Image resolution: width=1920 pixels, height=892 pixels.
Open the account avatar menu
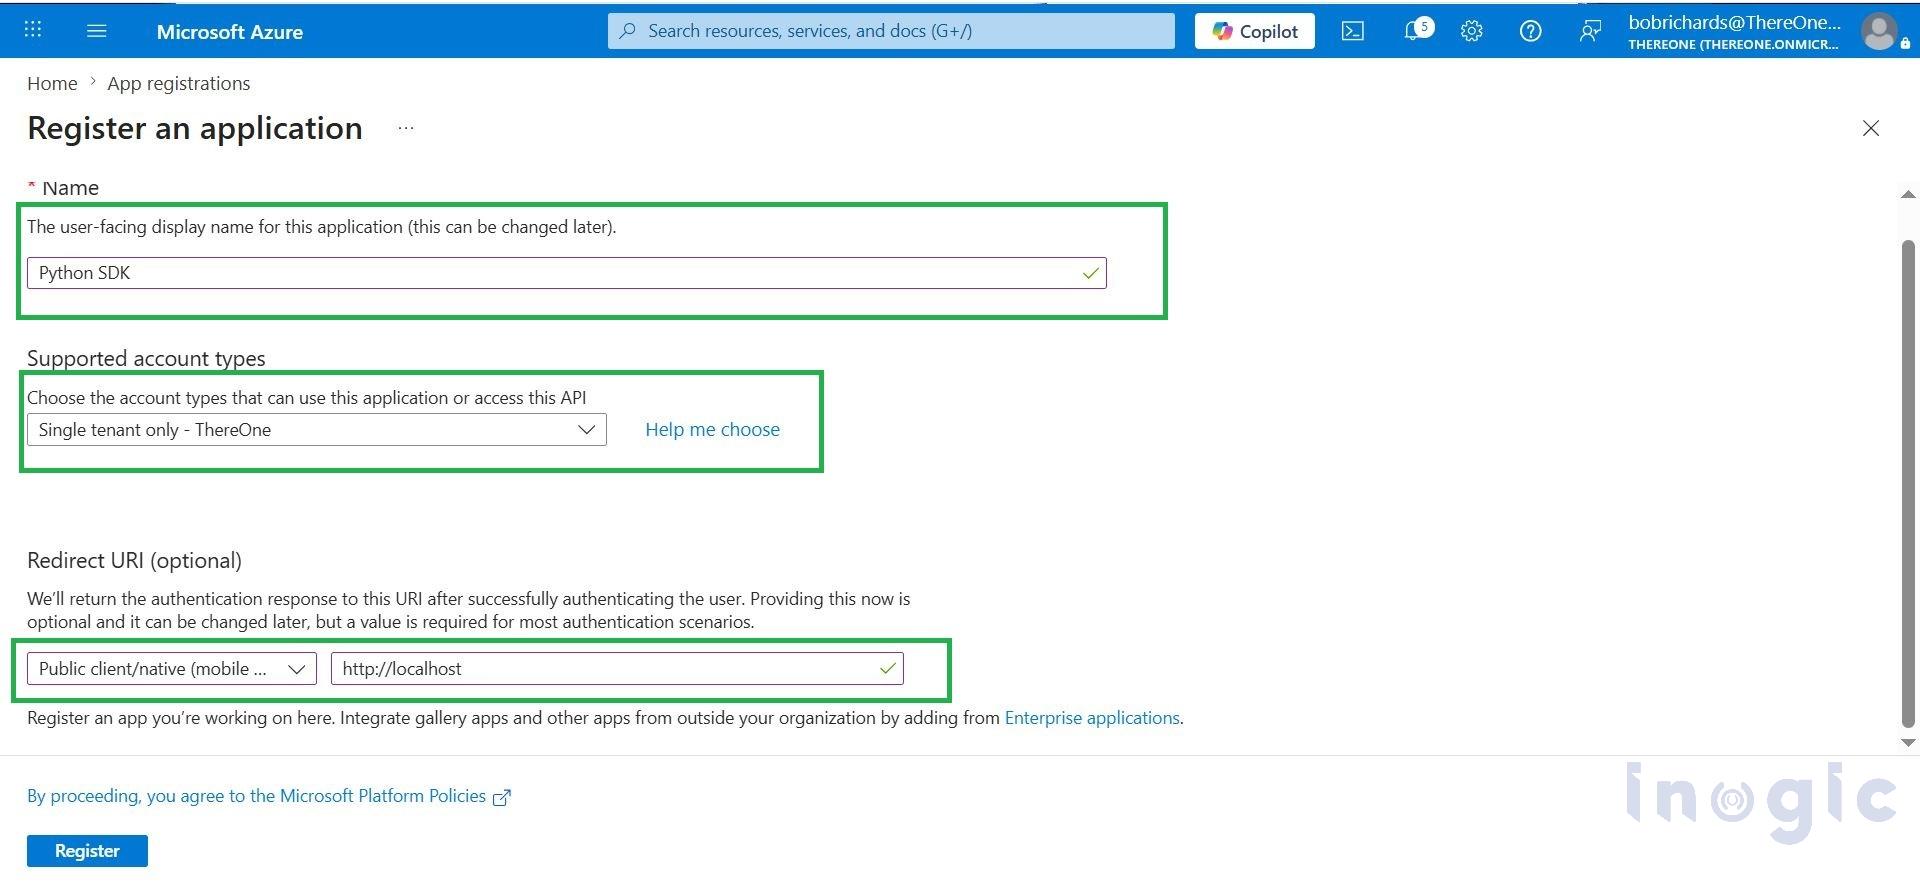1879,31
